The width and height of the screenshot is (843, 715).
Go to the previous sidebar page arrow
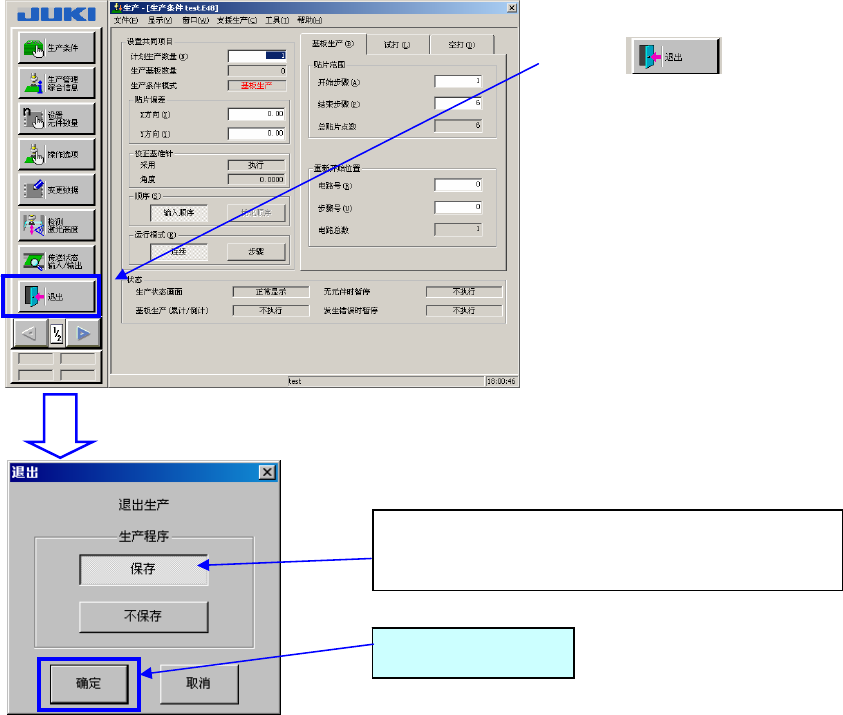[30, 334]
